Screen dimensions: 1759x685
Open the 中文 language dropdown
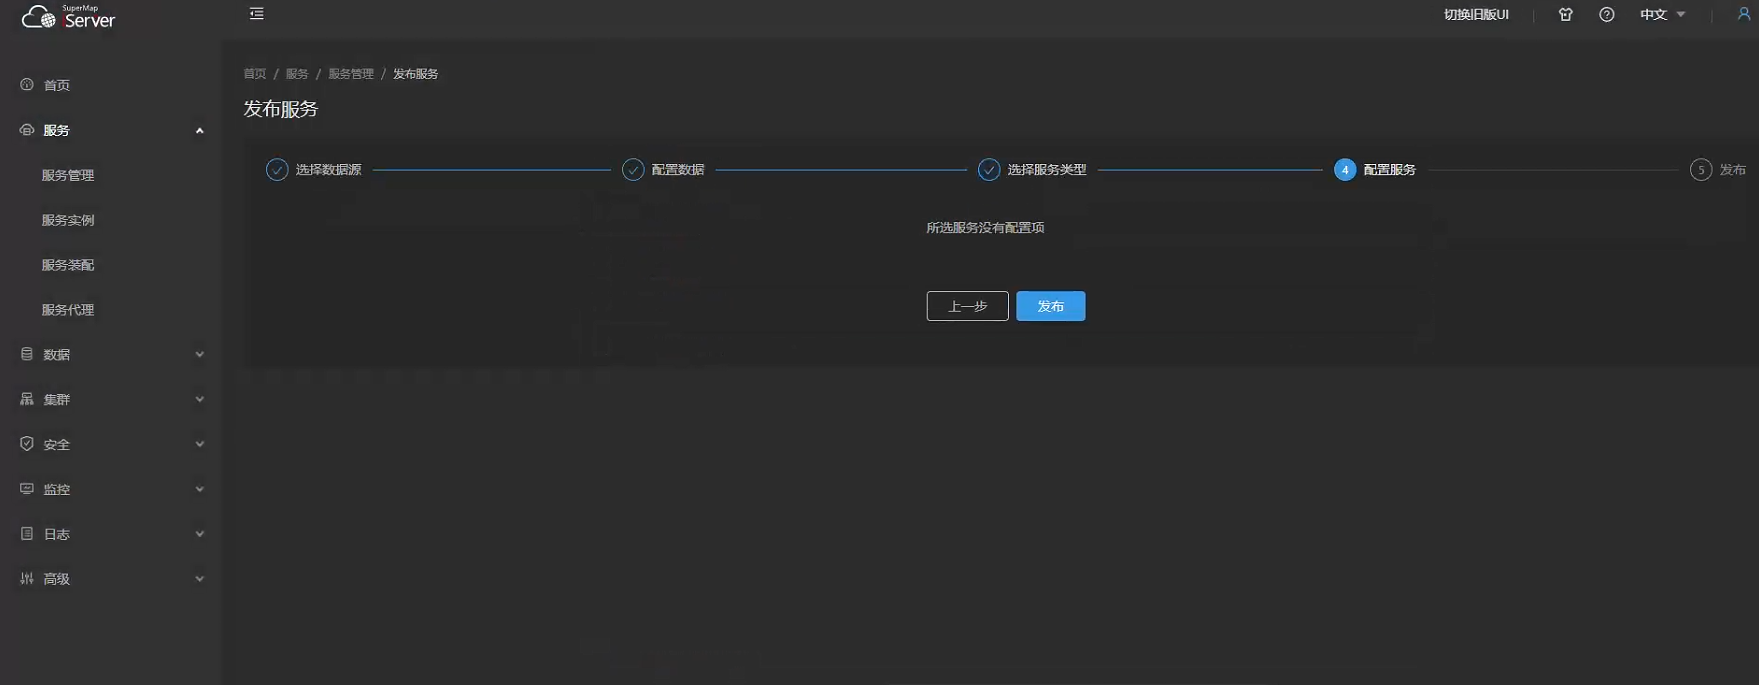(x=1662, y=15)
